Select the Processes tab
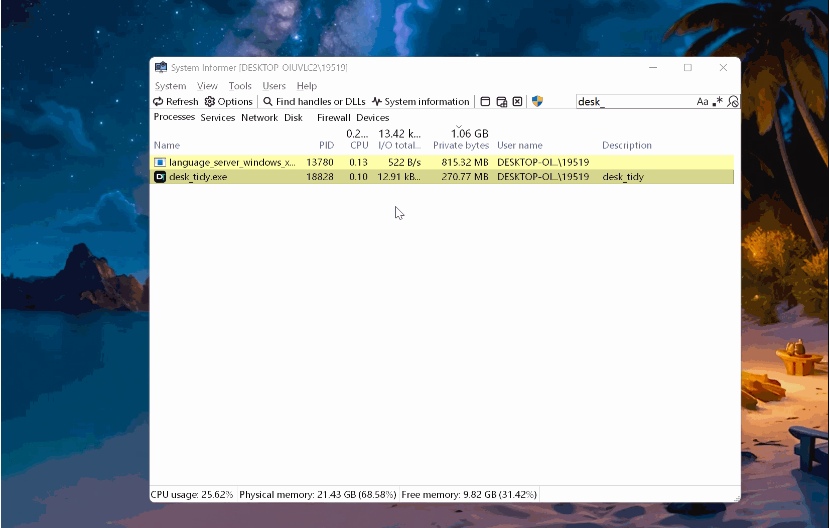Image resolution: width=829 pixels, height=528 pixels. pos(174,117)
